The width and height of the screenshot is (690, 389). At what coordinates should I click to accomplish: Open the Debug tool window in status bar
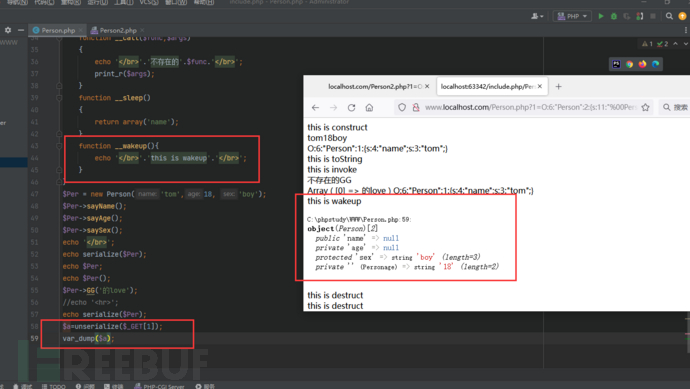22,386
